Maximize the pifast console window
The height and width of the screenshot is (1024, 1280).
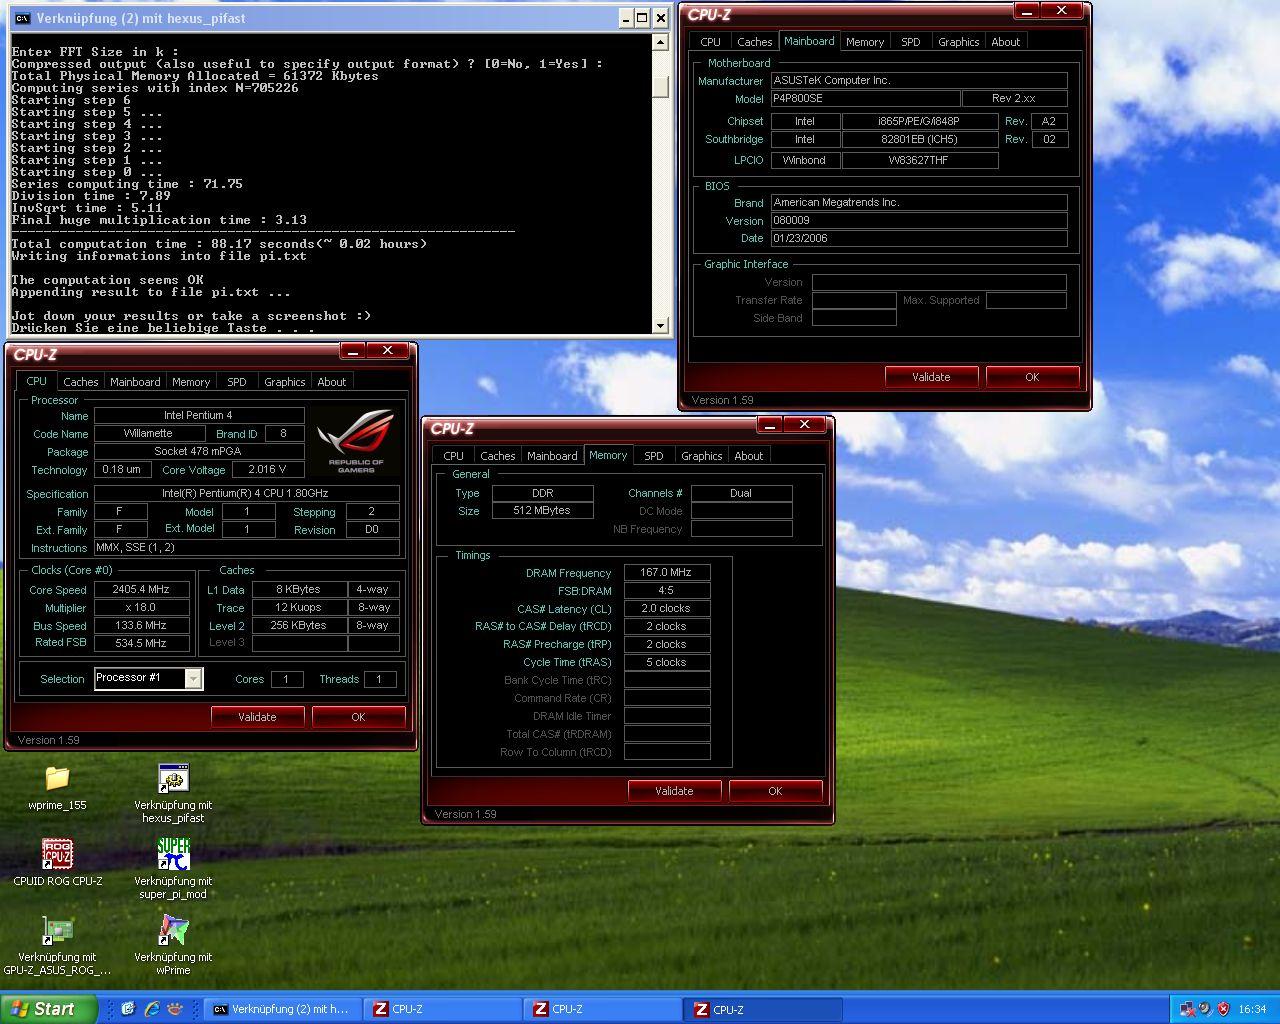(643, 18)
